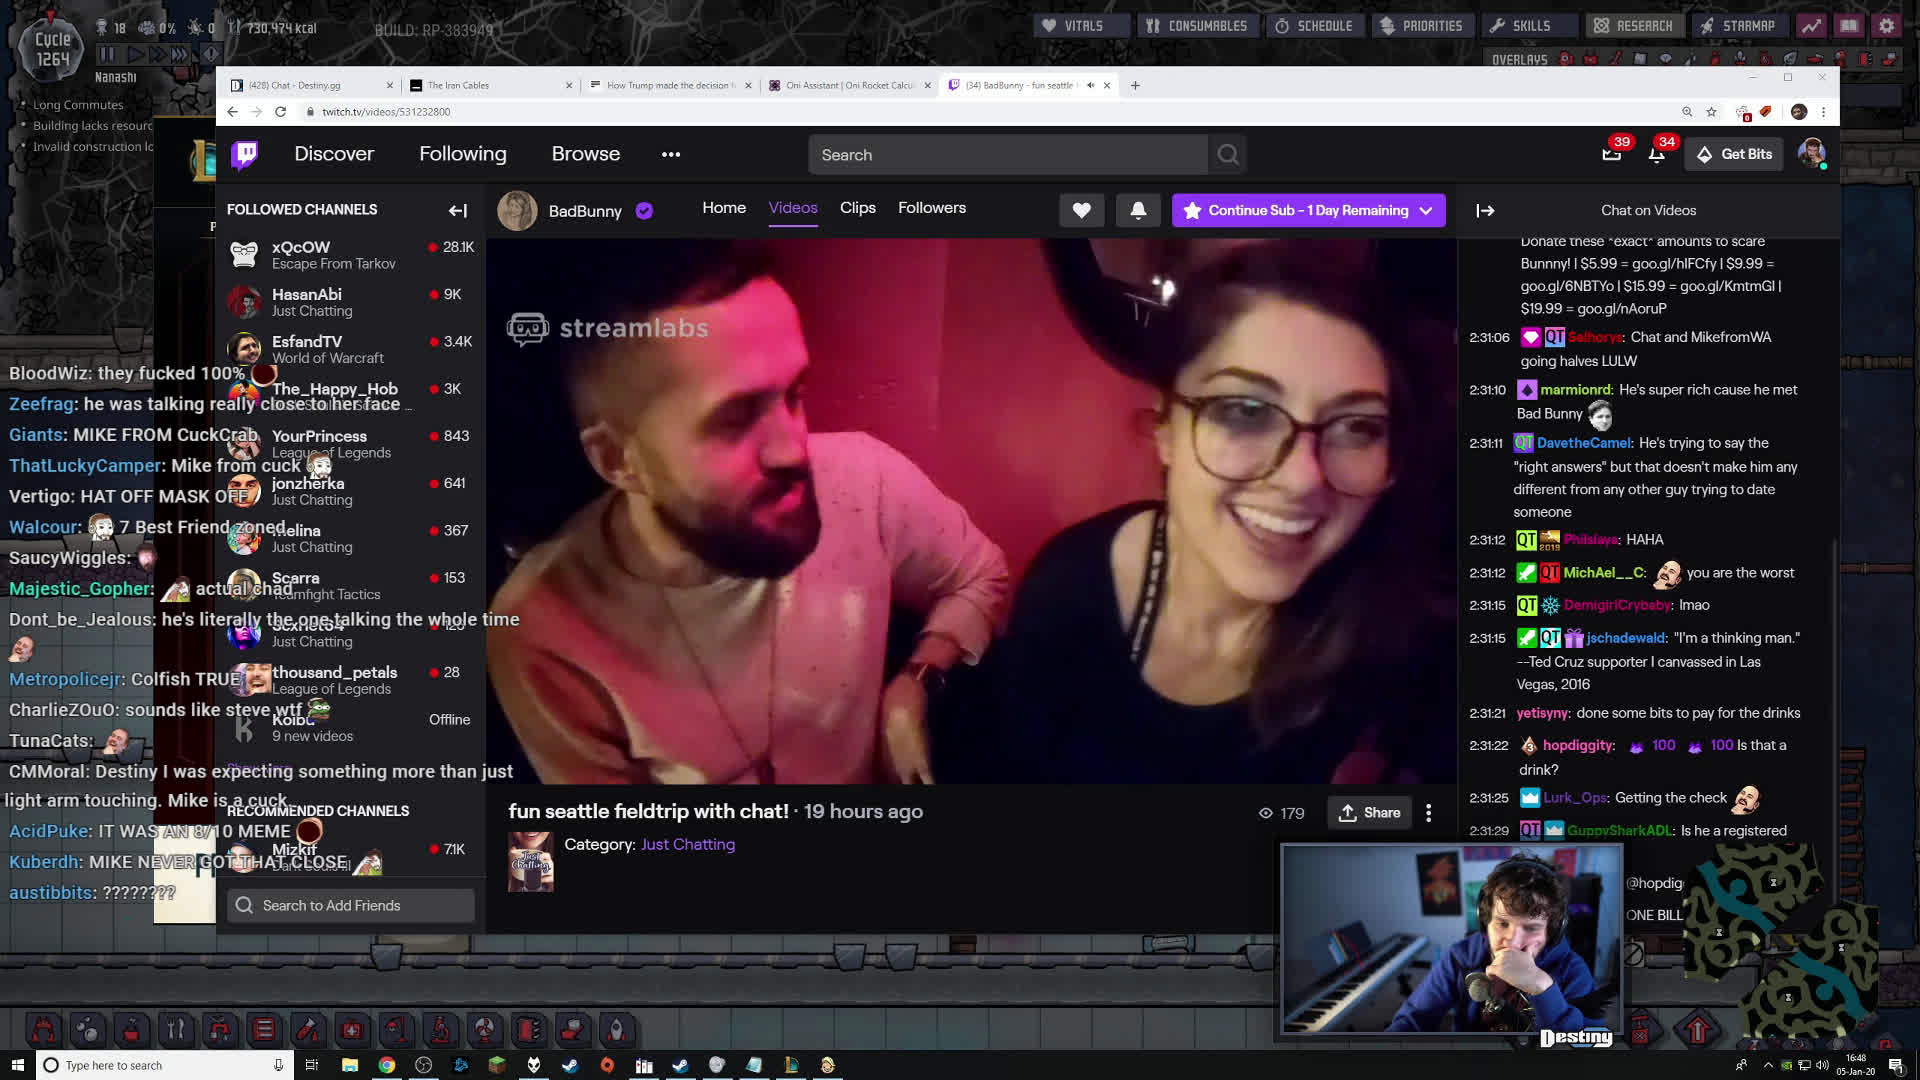Open the Browse nav item

click(x=586, y=154)
